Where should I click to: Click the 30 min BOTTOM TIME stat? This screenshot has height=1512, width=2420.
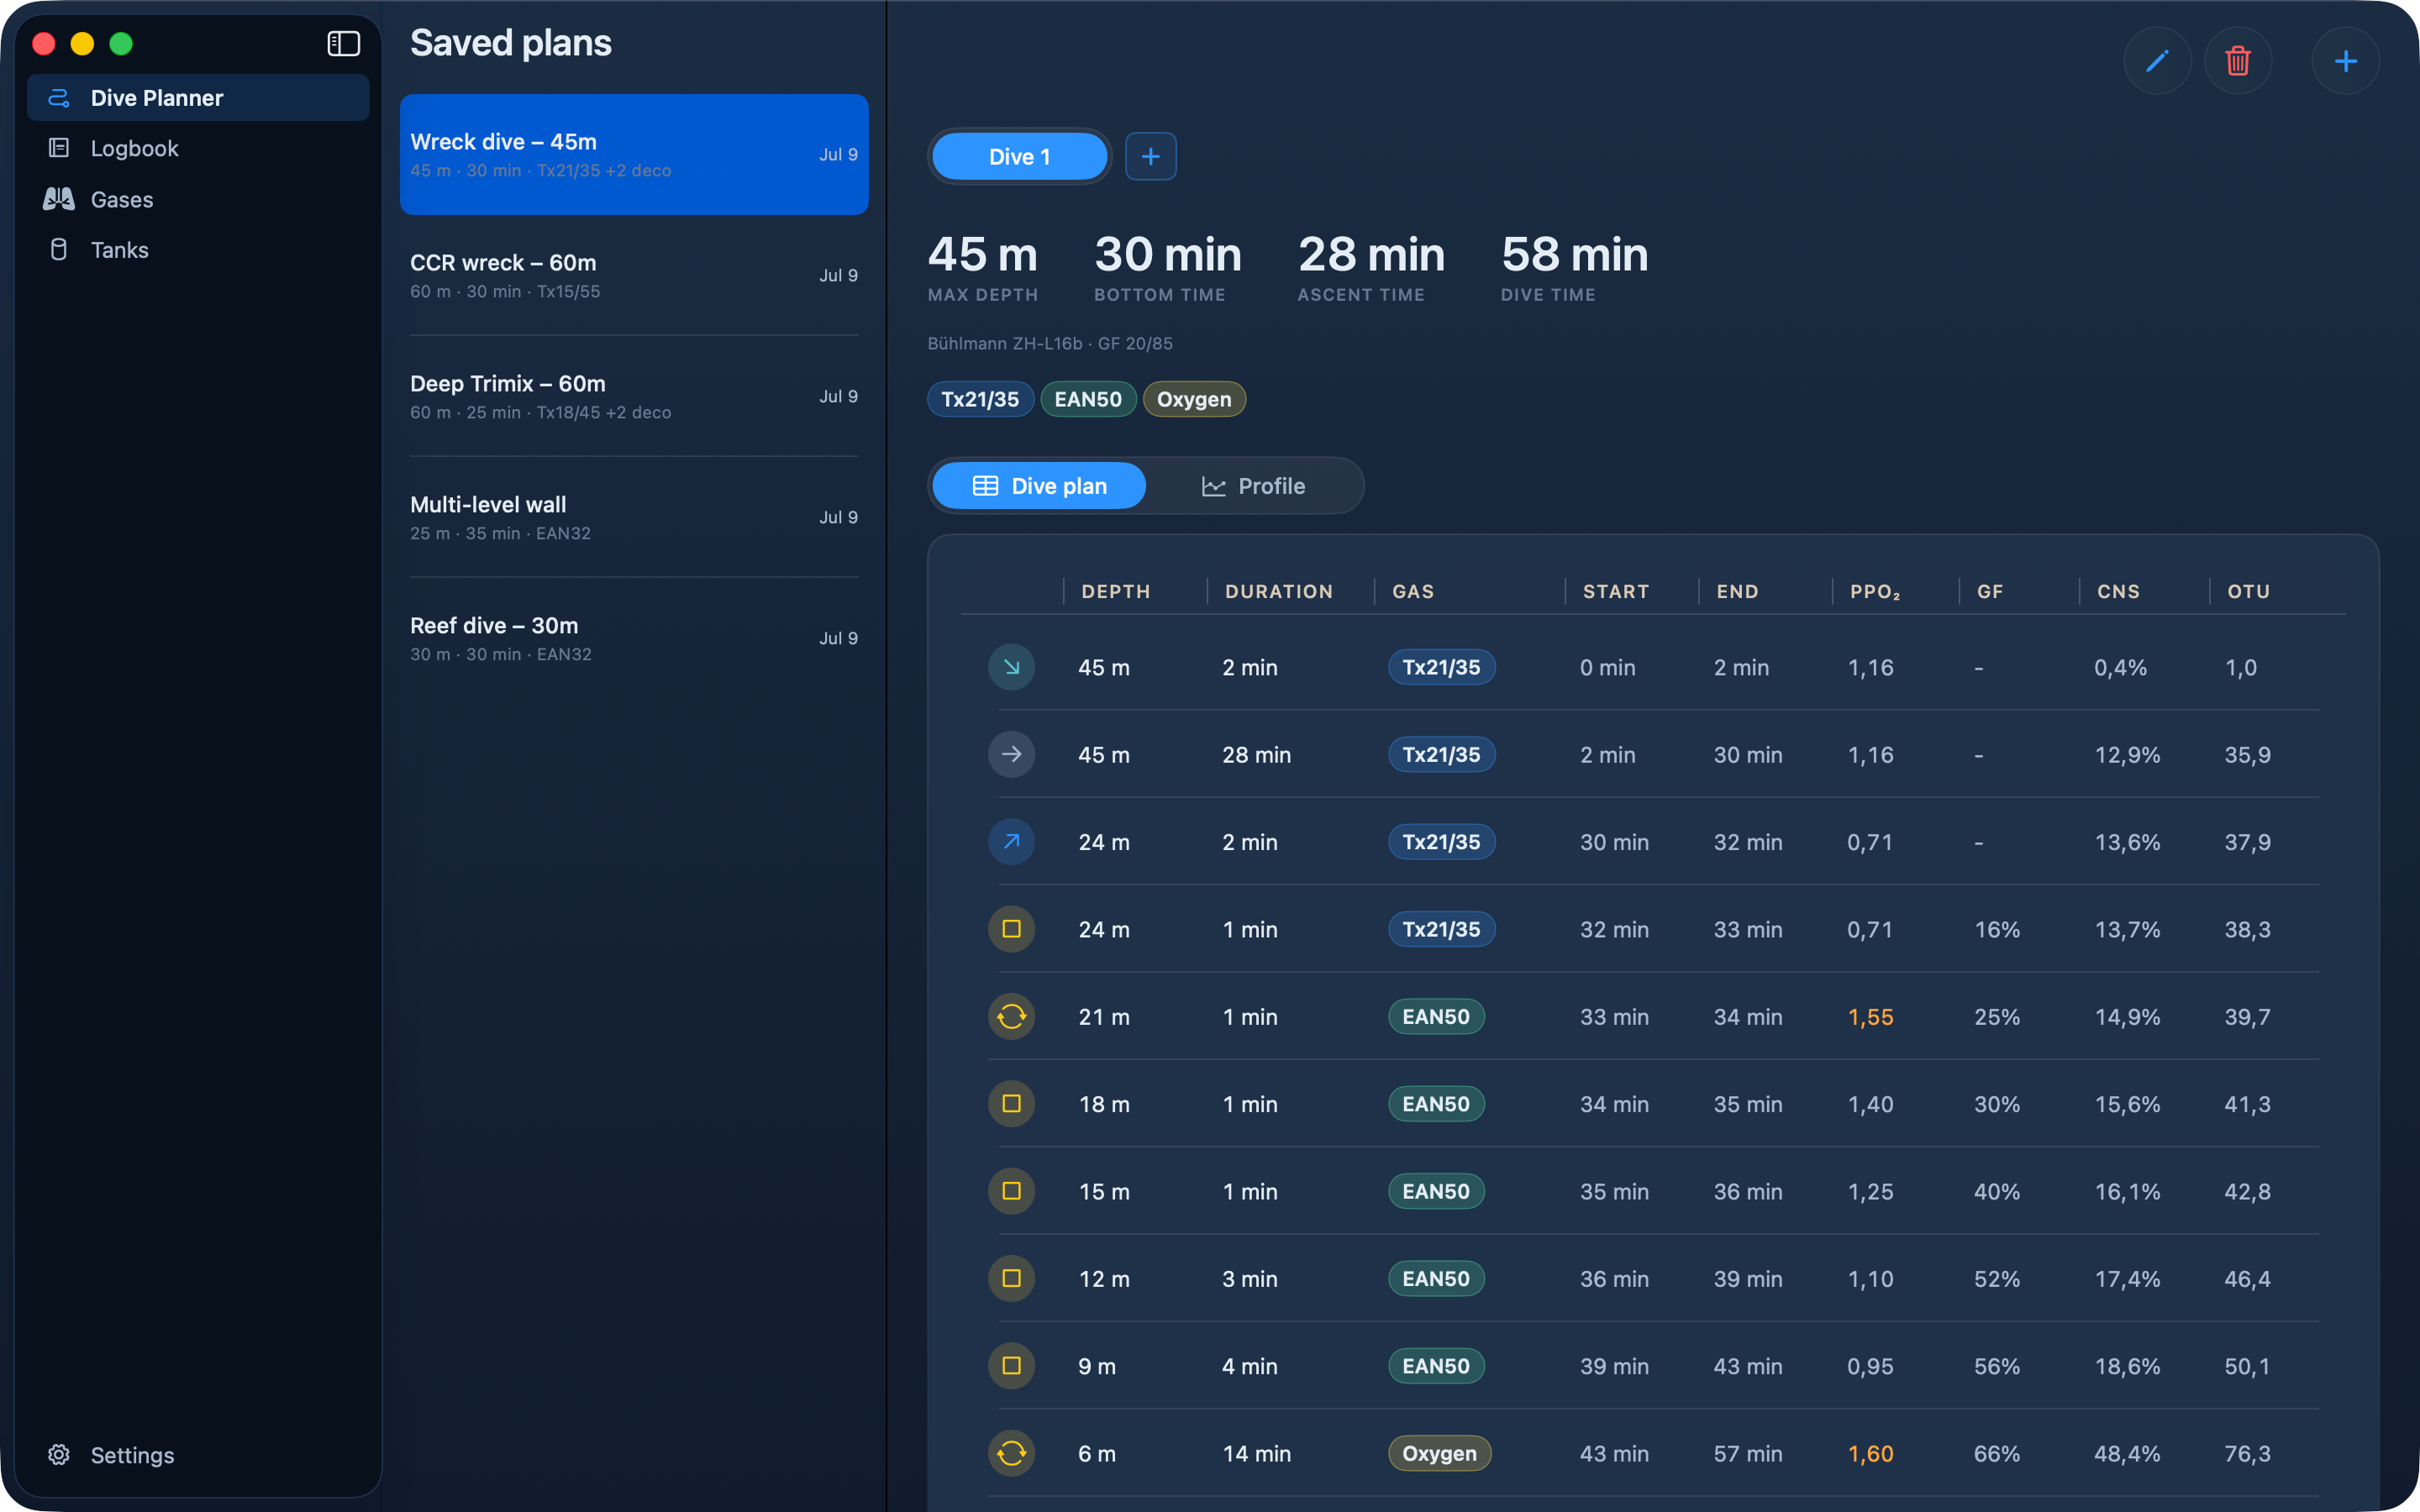coord(1167,268)
